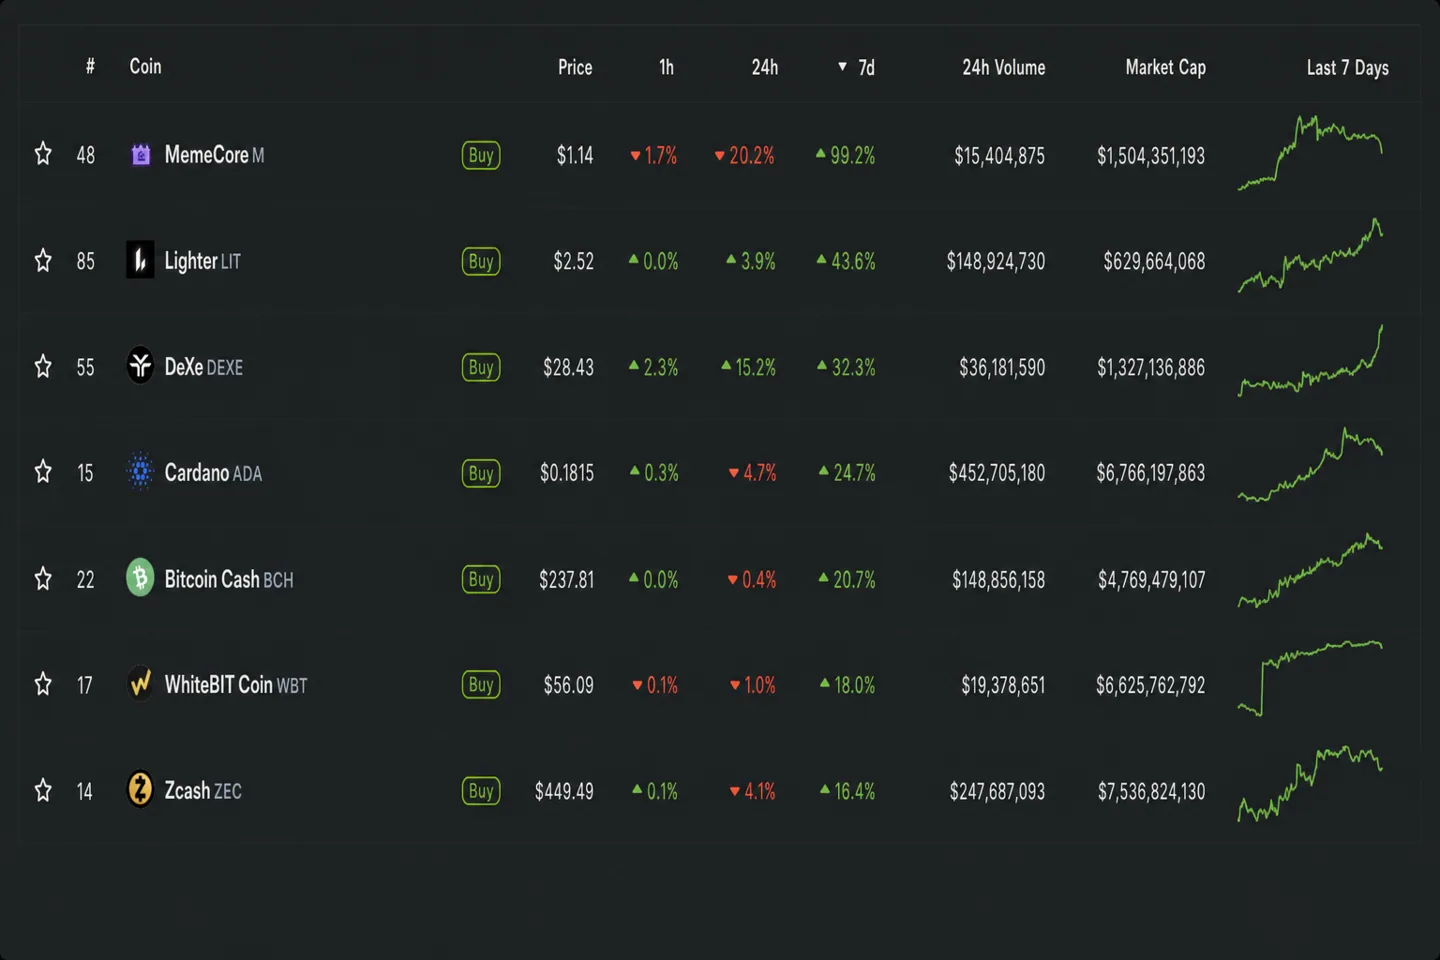This screenshot has height=960, width=1440.
Task: Open the MemeCore coin name link
Action: tap(214, 155)
